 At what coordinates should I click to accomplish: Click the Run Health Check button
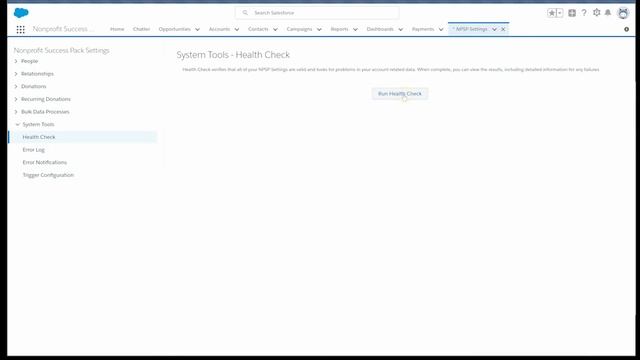tap(400, 94)
